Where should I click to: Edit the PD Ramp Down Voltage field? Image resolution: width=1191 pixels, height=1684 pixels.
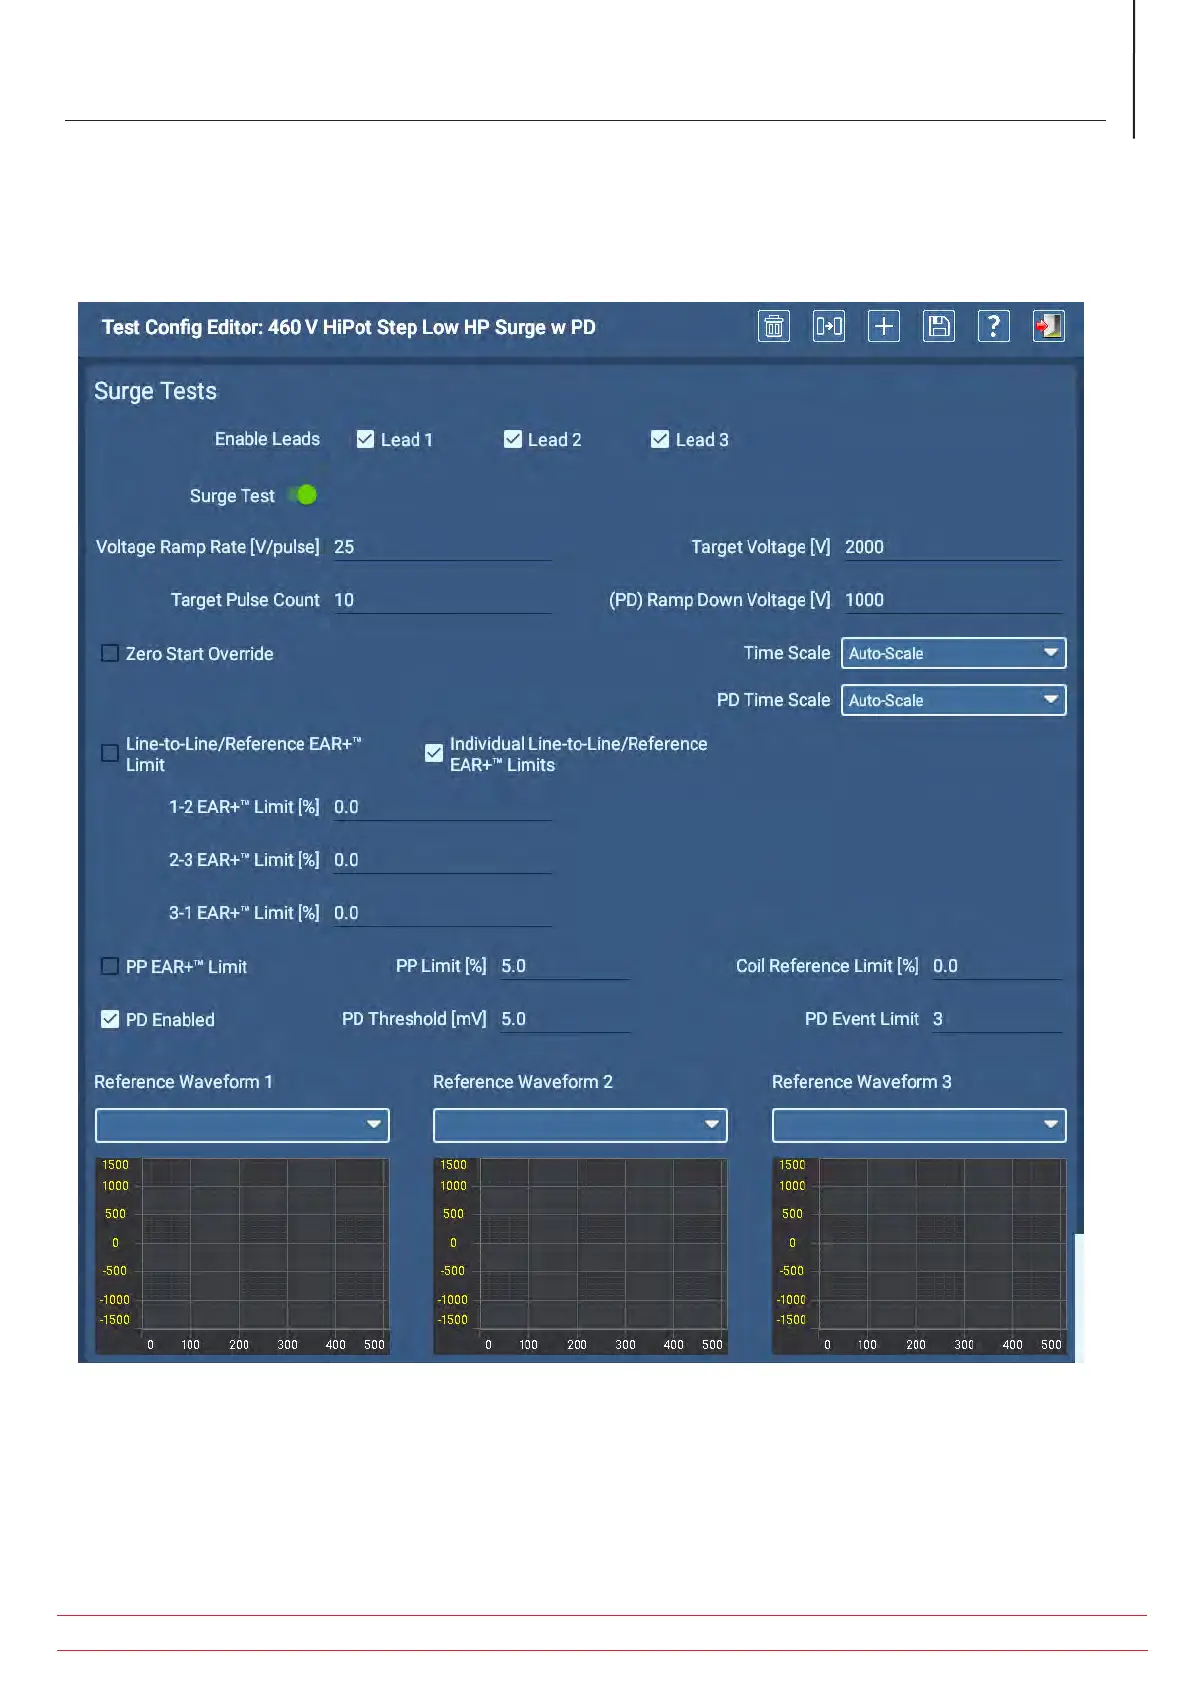click(952, 600)
